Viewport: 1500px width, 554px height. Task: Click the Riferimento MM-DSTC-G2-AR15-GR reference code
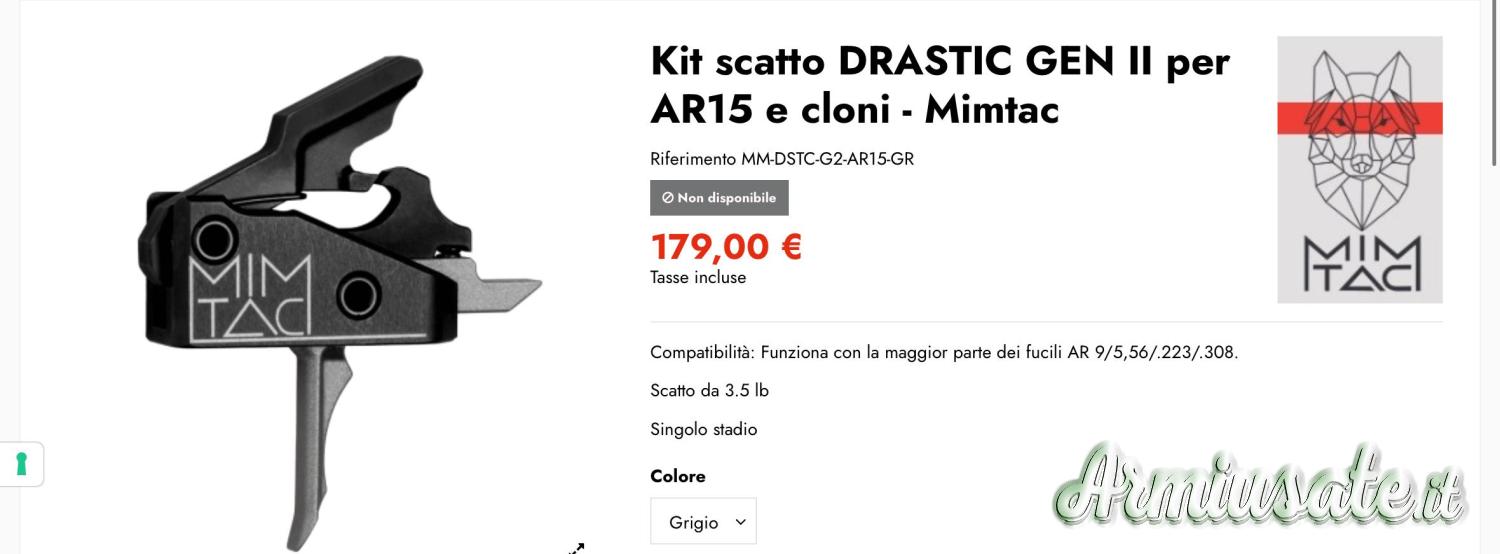coord(781,159)
